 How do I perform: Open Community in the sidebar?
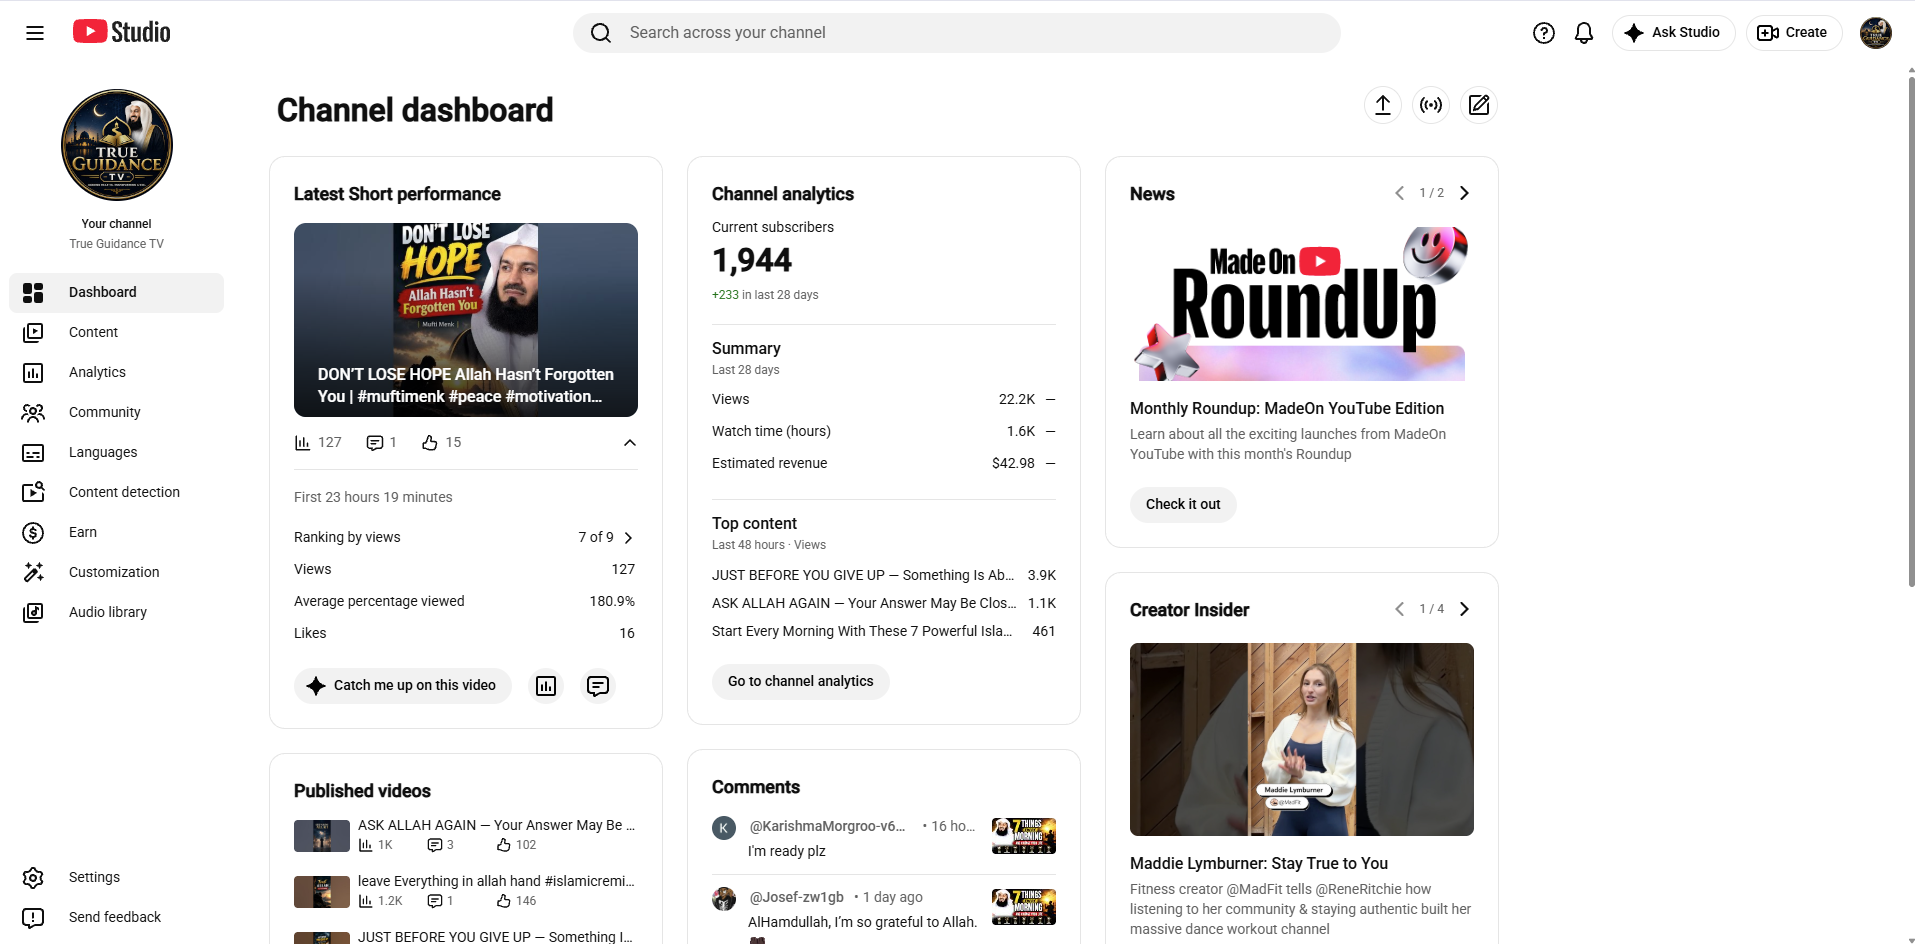117,413
